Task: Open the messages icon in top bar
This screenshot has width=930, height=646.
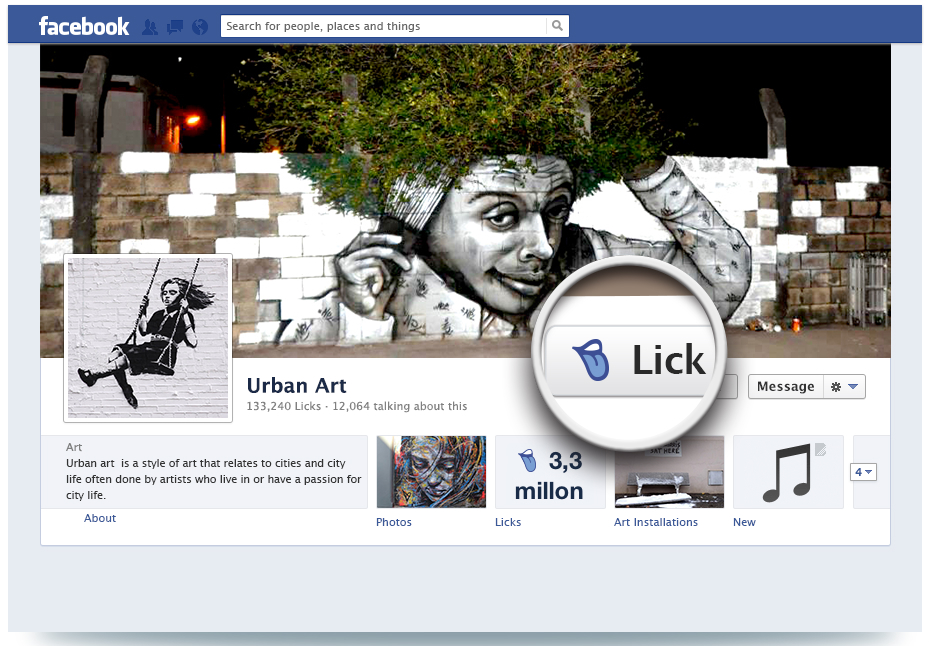Action: click(x=175, y=27)
